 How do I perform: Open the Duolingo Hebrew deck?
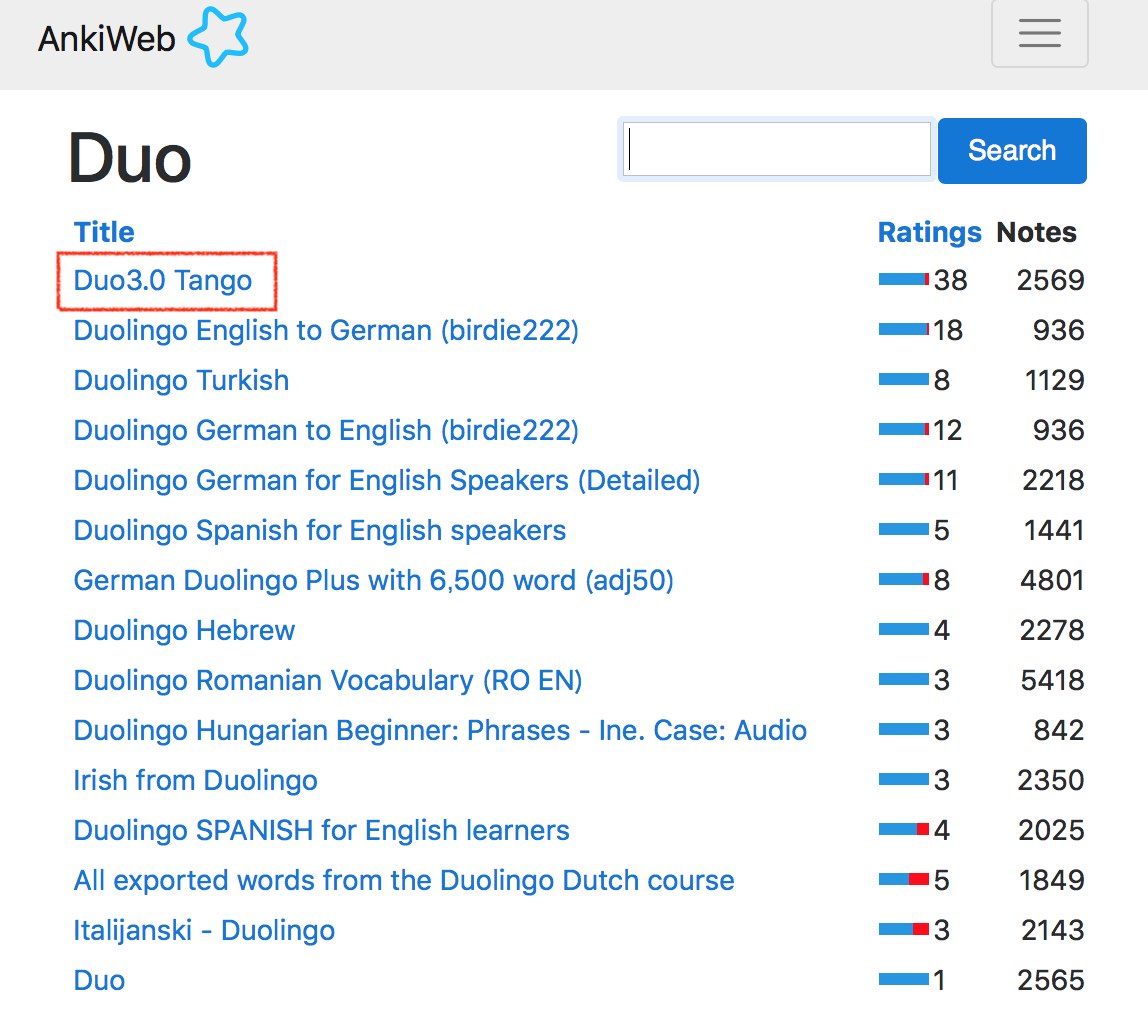(184, 631)
